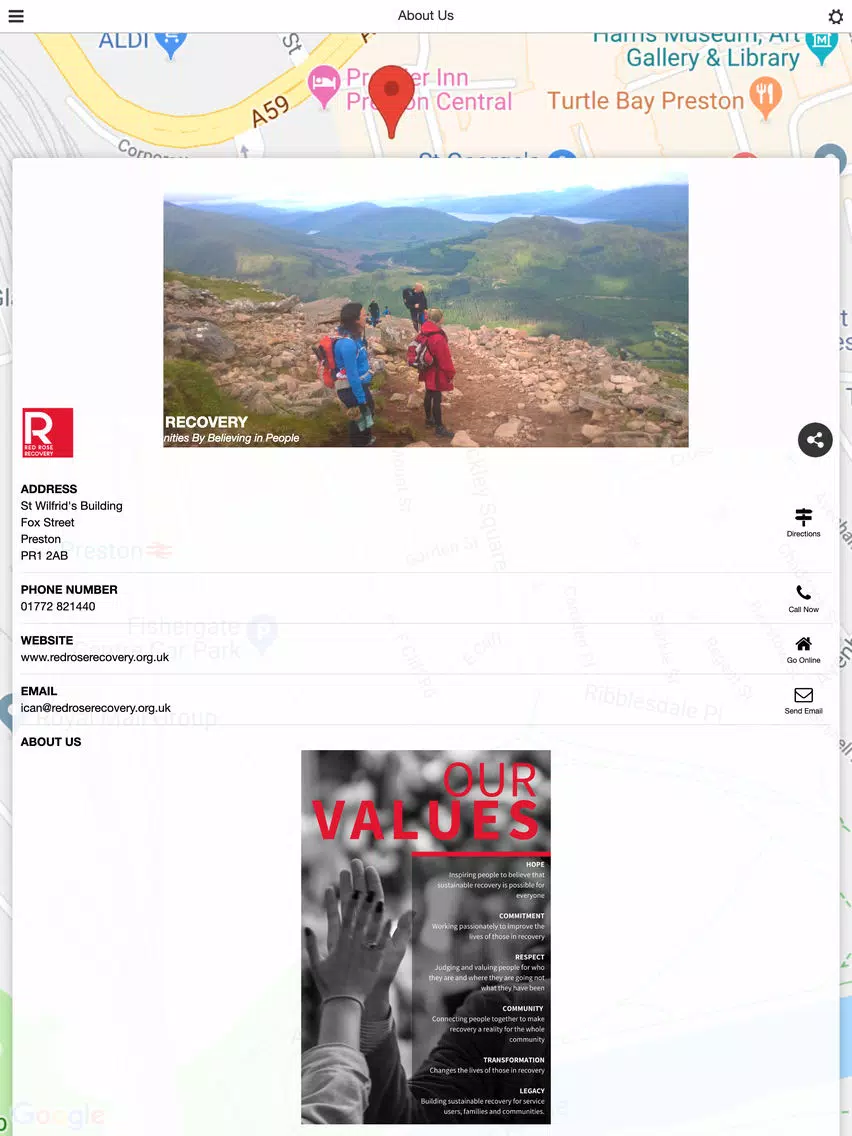Click the ADDRESS heading
Viewport: 852px width, 1136px height.
pyautogui.click(x=49, y=489)
